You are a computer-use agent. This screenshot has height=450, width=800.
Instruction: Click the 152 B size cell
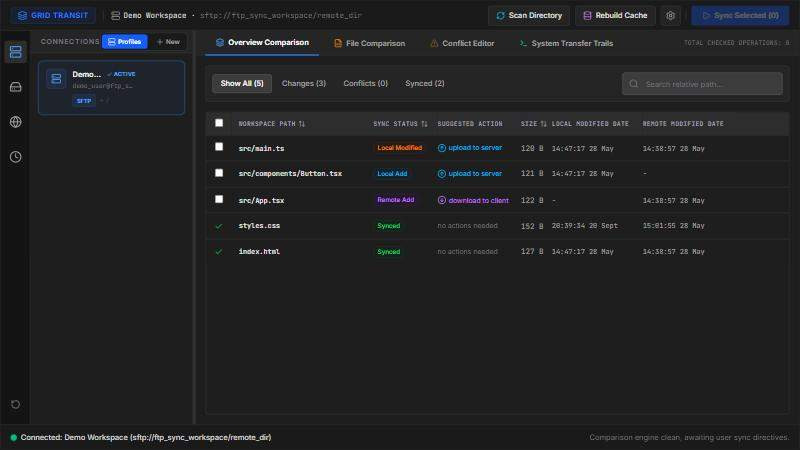(532, 226)
